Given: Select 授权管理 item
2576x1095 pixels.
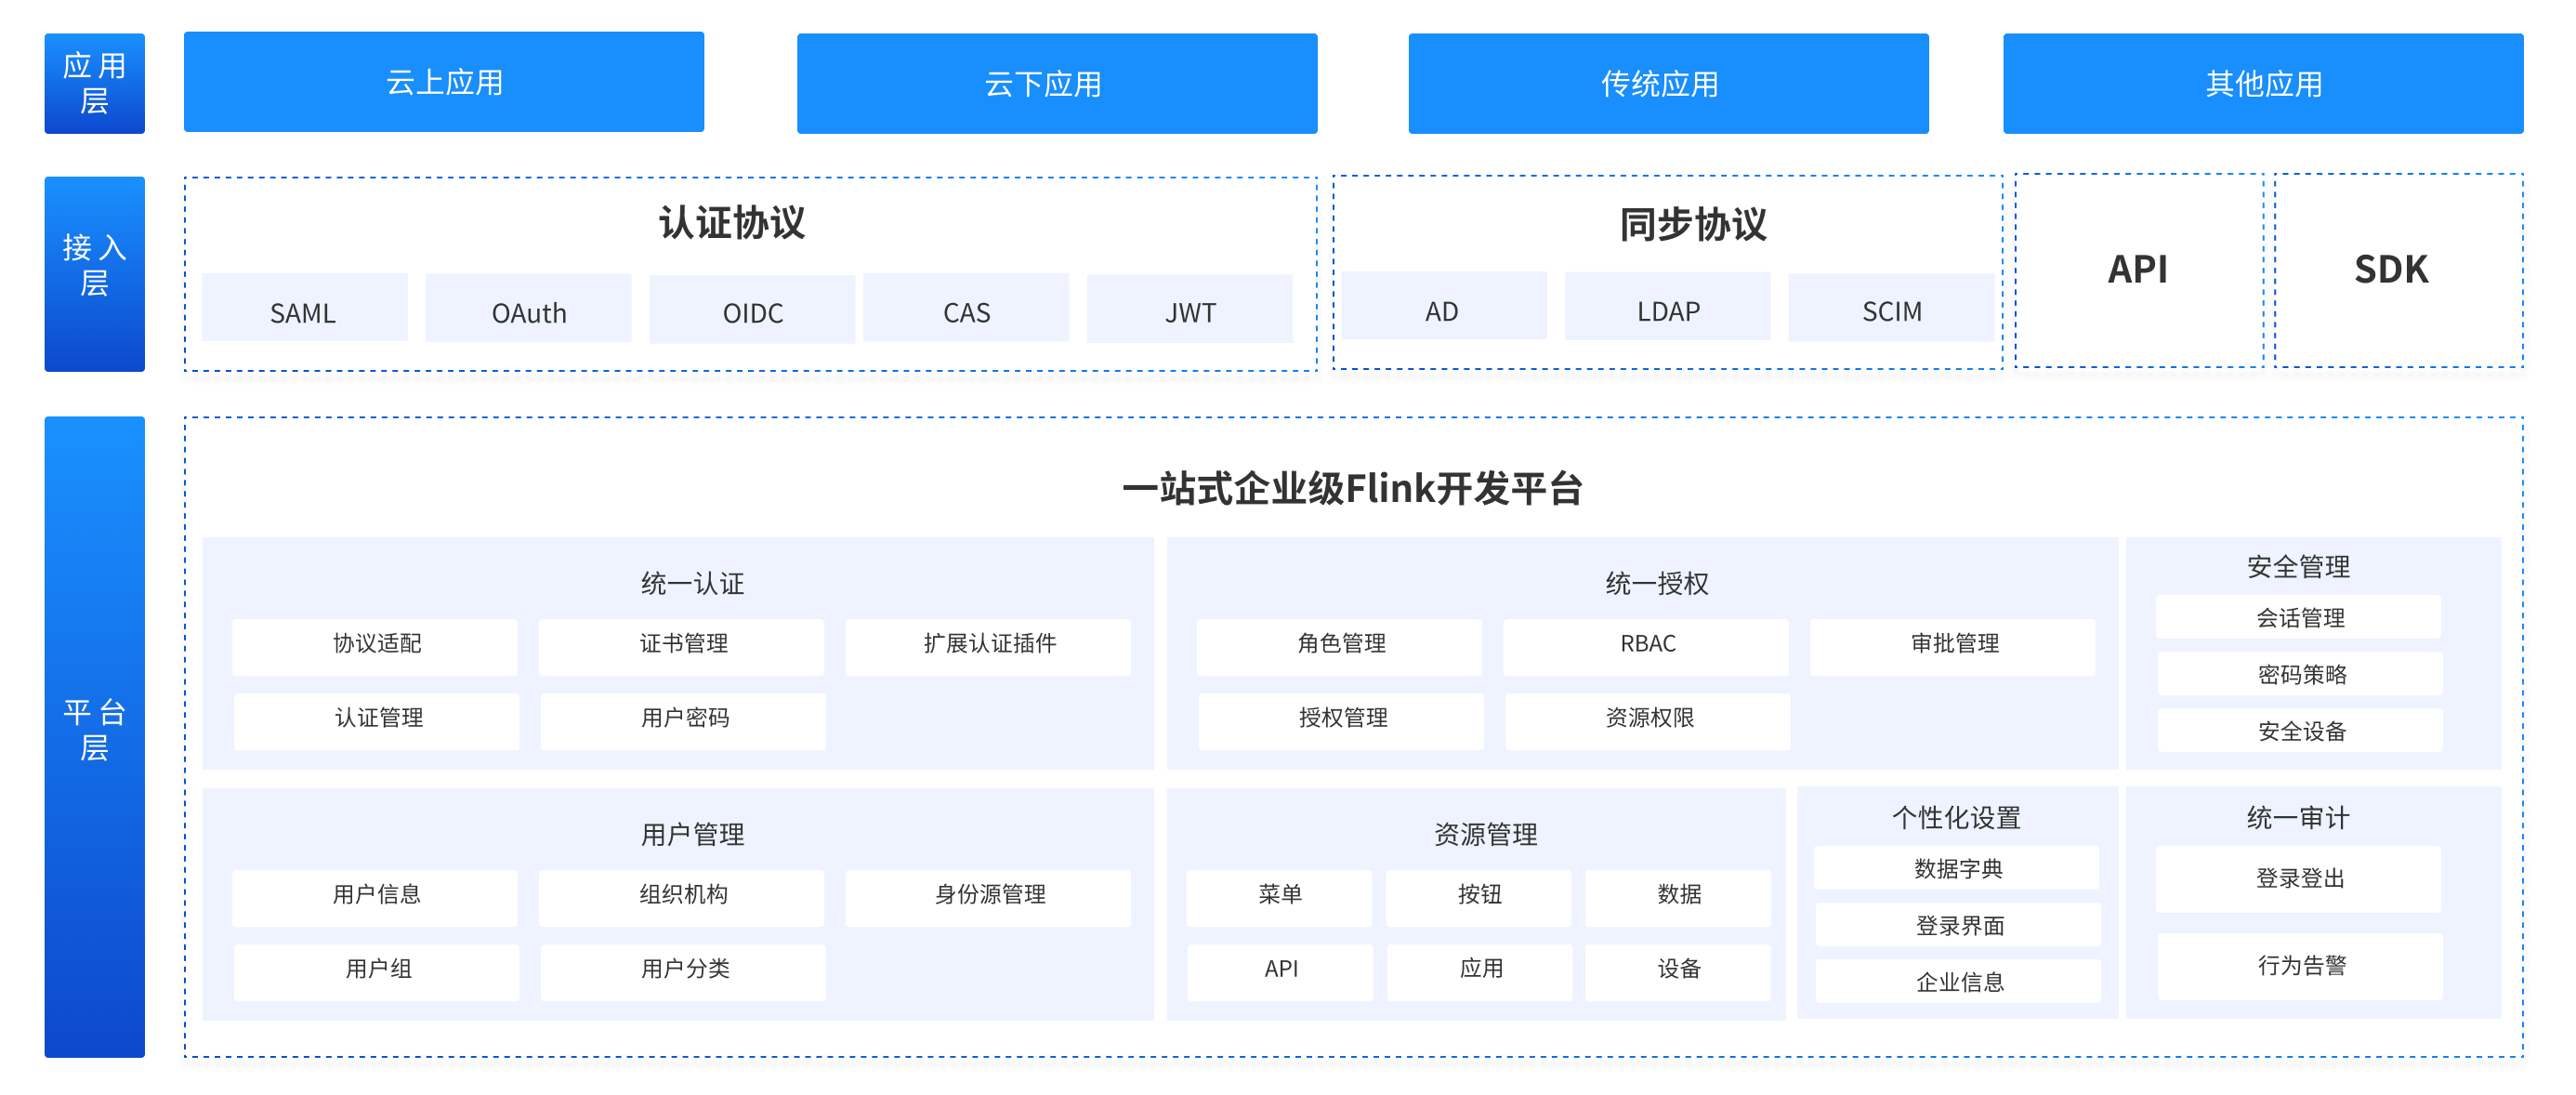Looking at the screenshot, I should (1341, 722).
